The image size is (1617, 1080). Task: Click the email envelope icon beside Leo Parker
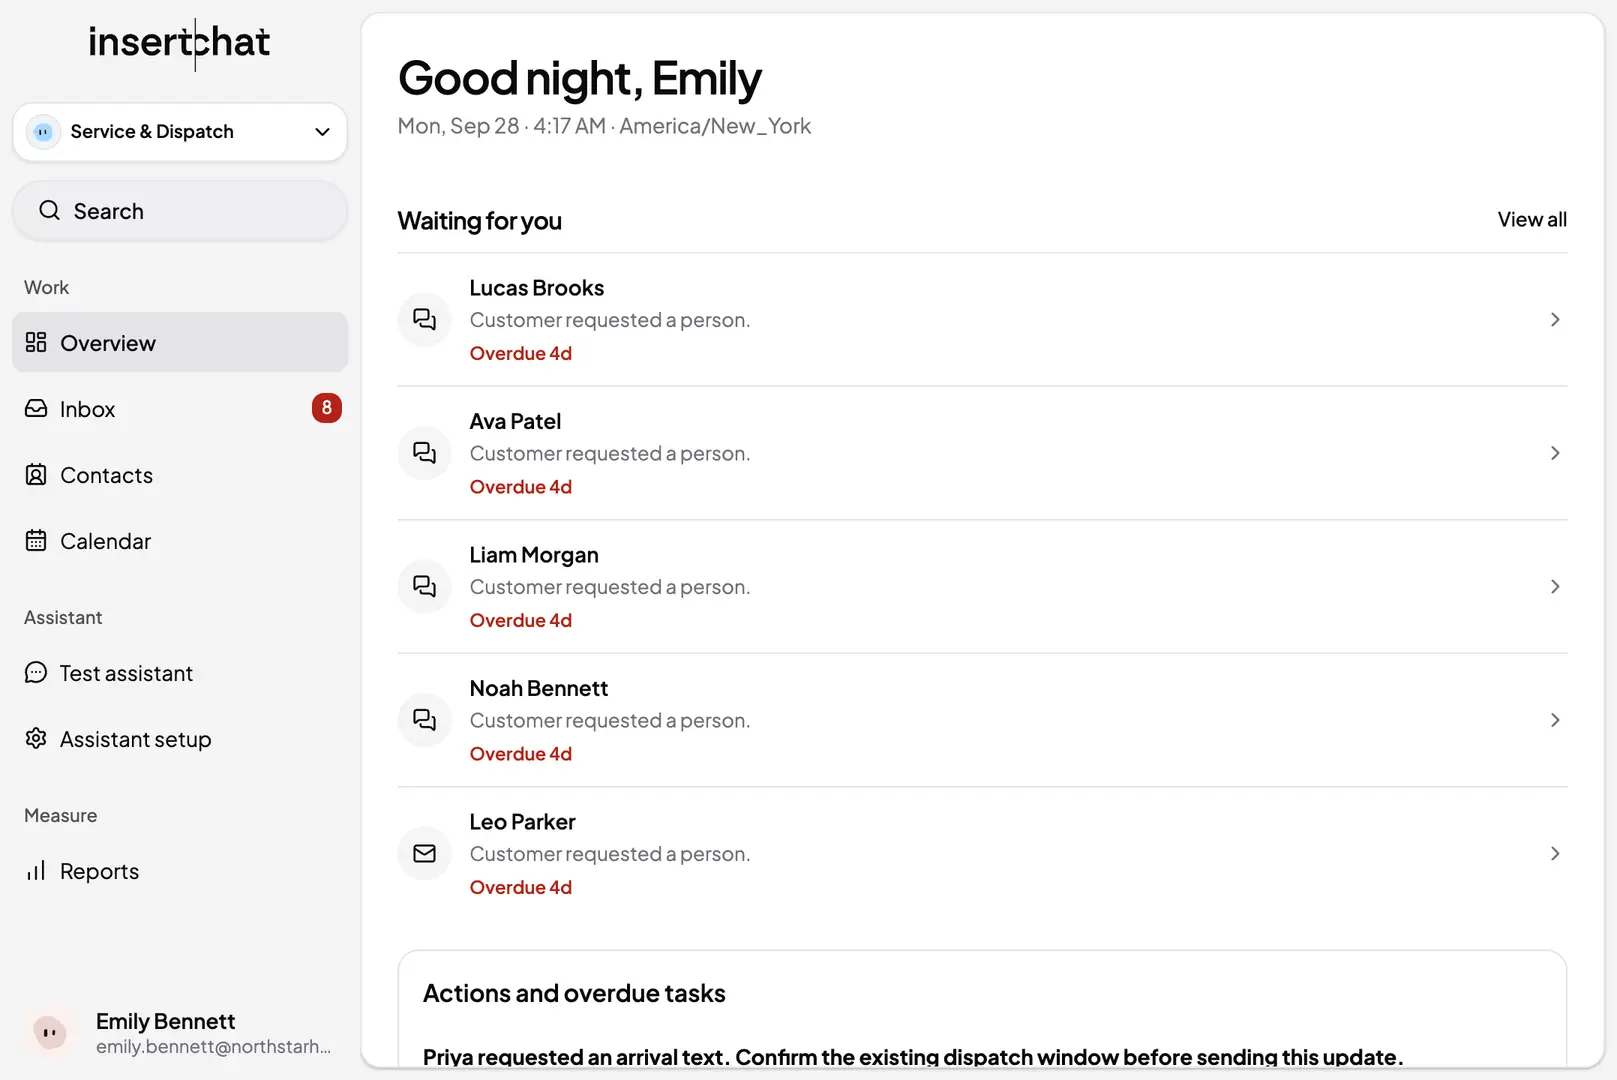click(425, 853)
